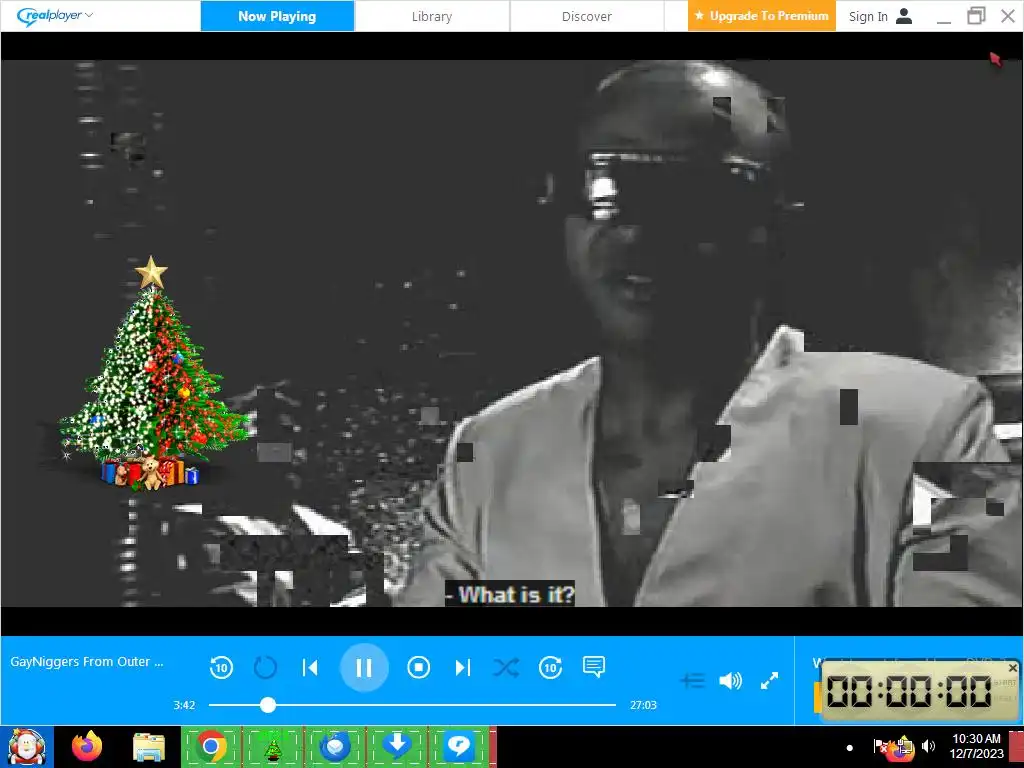Click the Sign In link
The image size is (1024, 768).
click(868, 16)
